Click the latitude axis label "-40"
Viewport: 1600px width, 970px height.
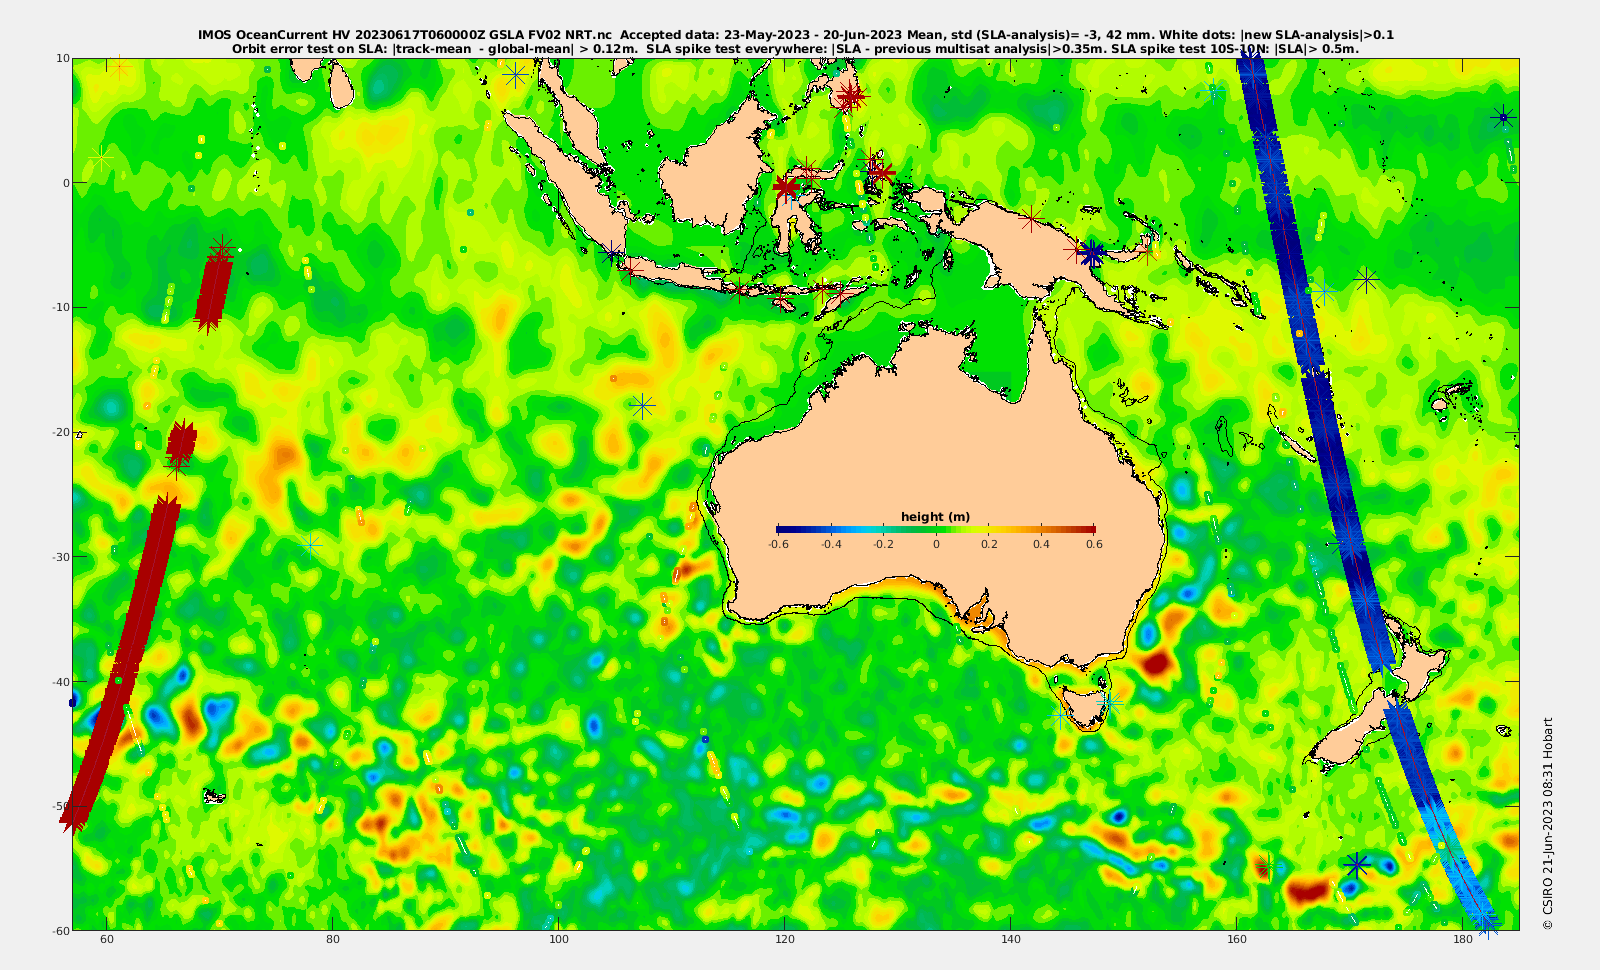click(59, 682)
